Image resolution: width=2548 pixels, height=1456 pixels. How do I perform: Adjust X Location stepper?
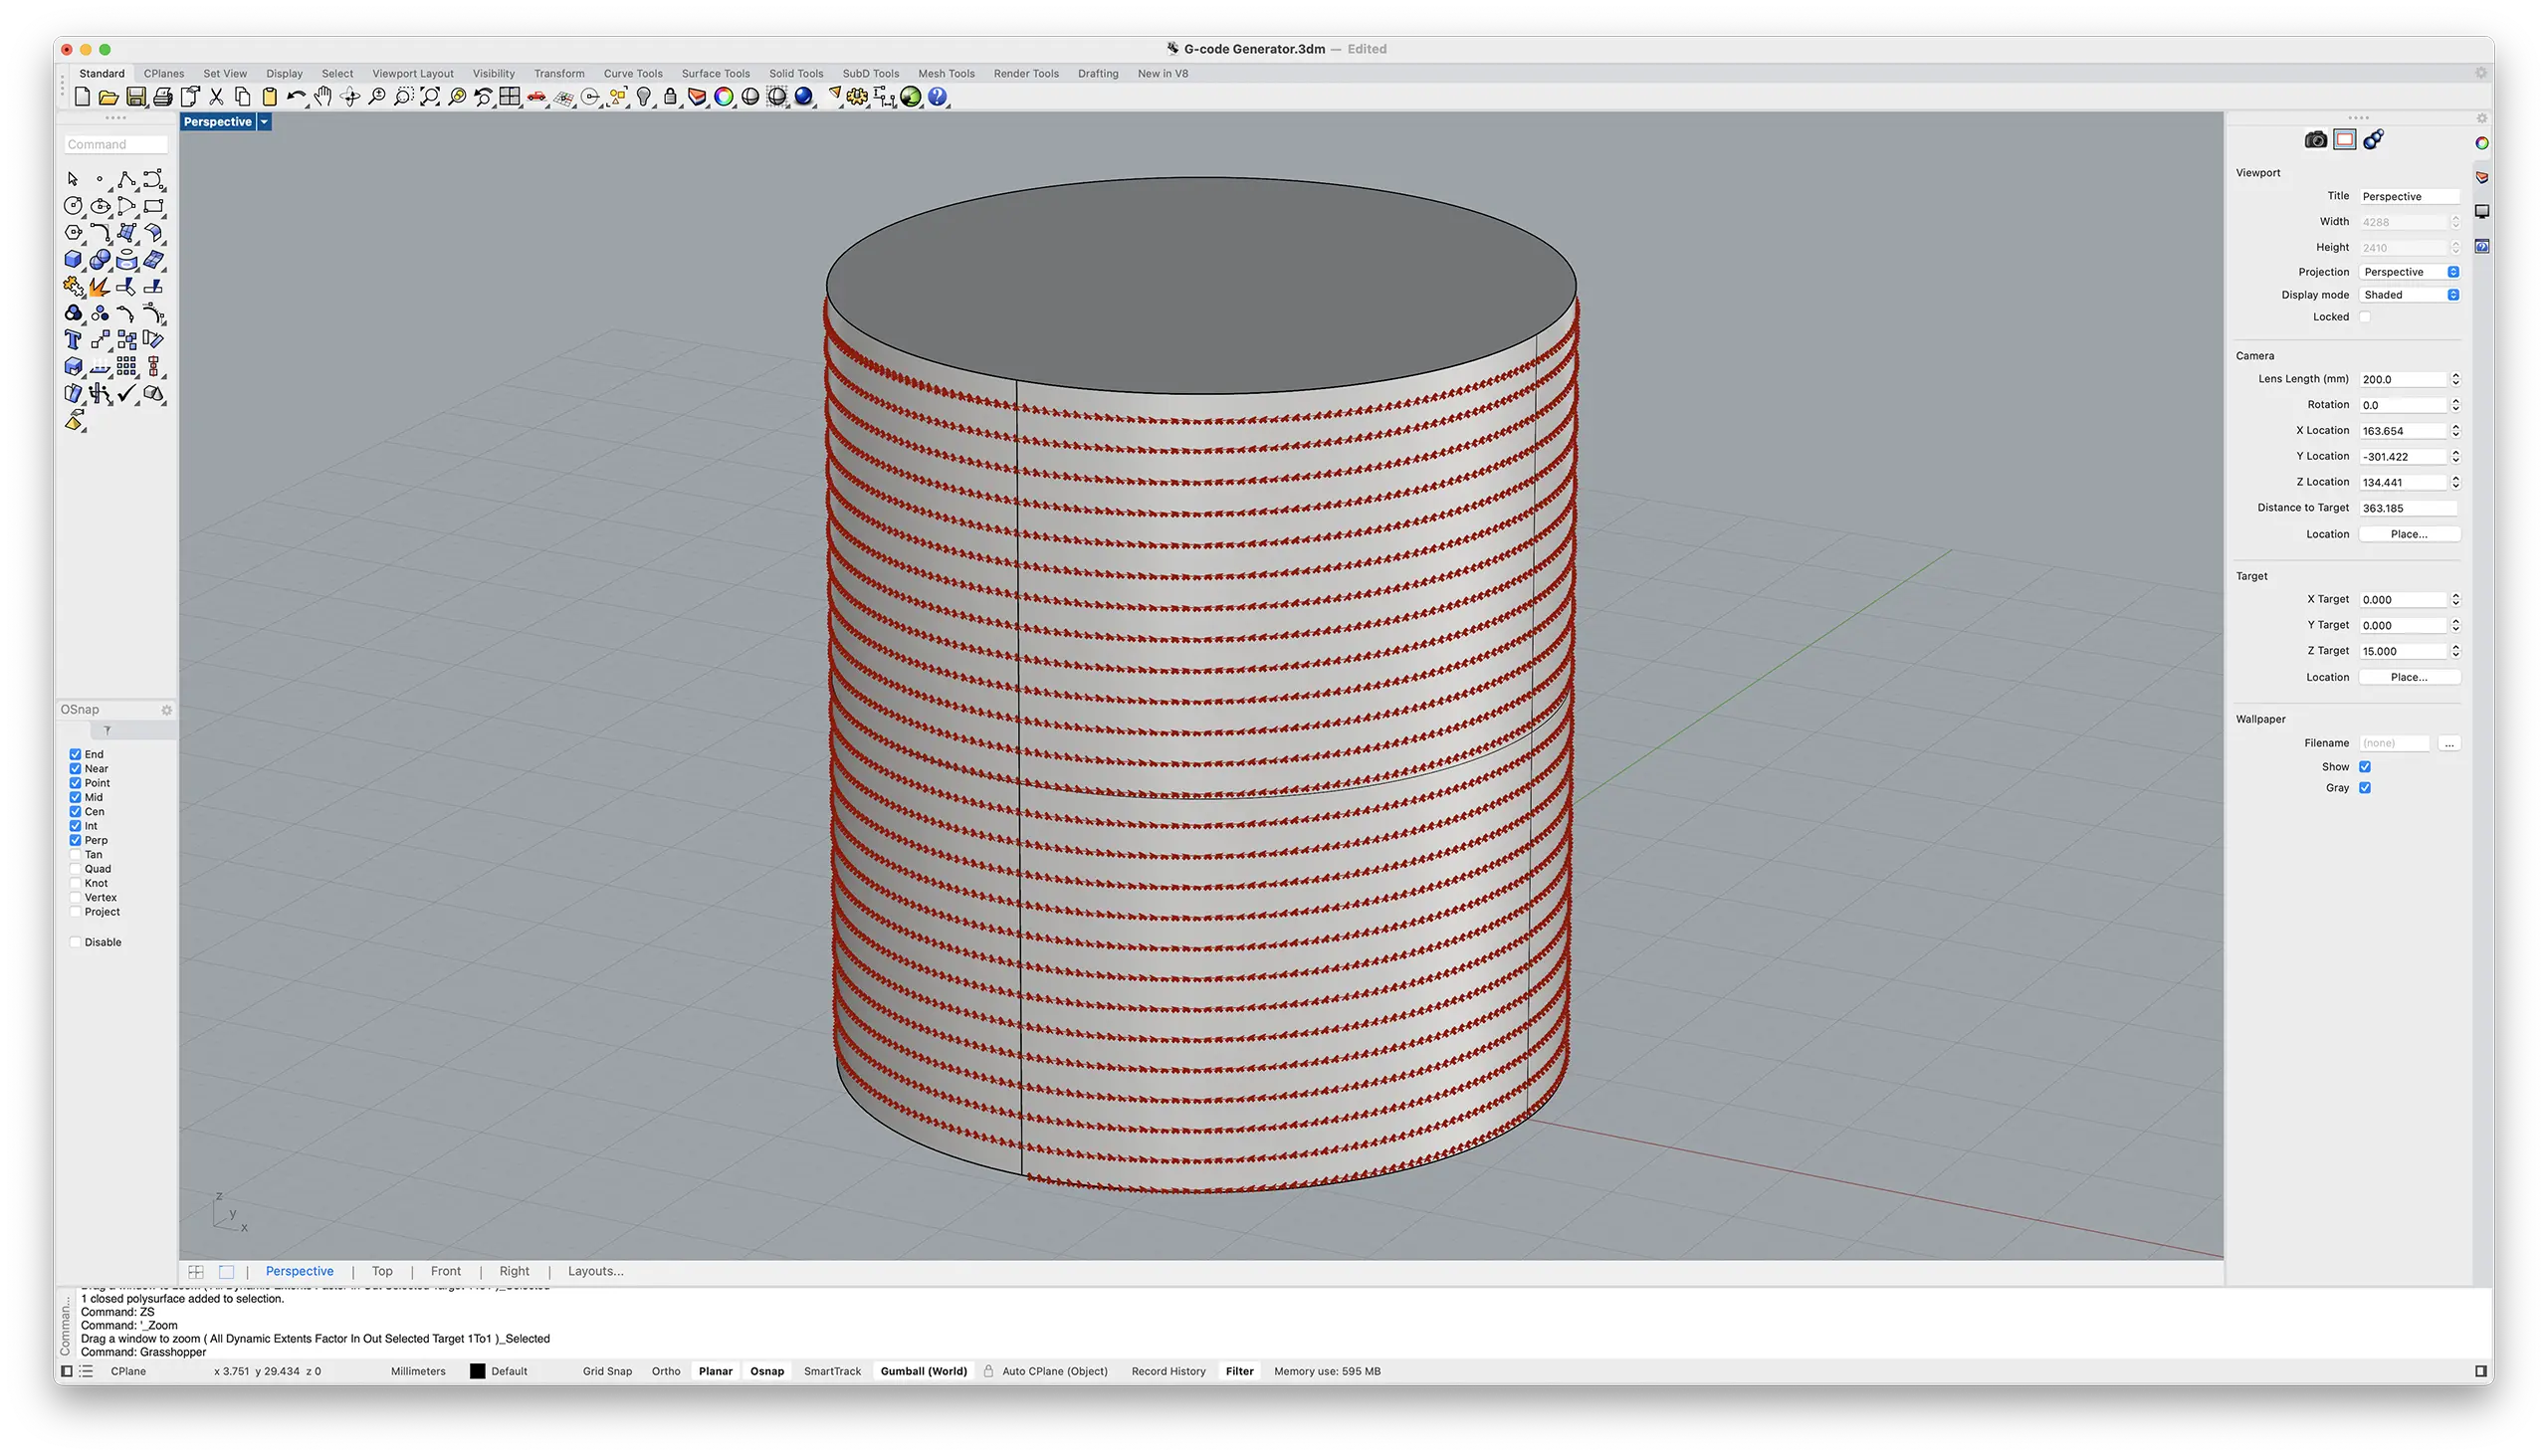point(2455,431)
